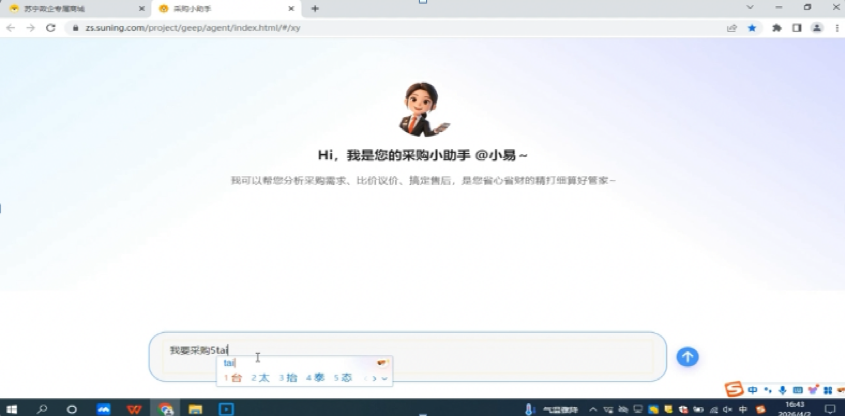845x416 pixels.
Task: View site security lock info
Action: coord(75,28)
